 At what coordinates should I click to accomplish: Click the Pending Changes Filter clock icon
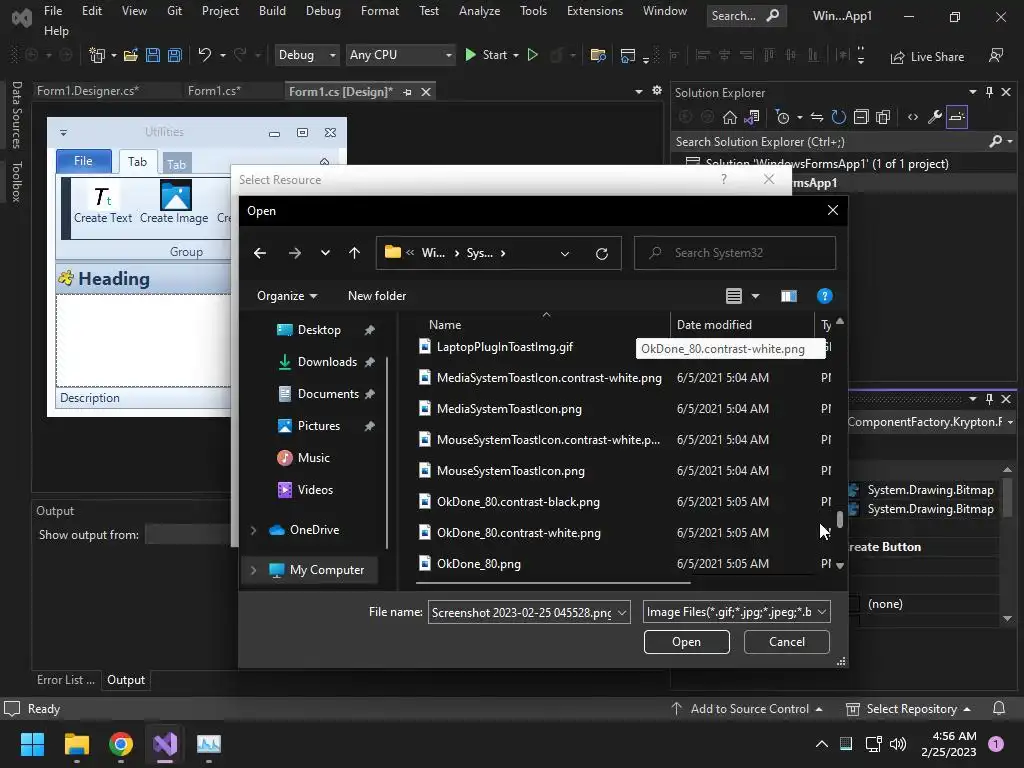click(782, 118)
